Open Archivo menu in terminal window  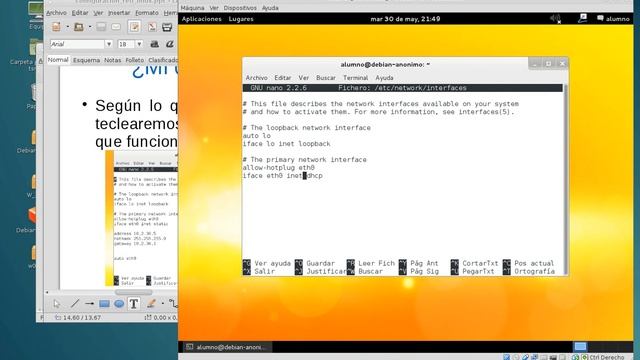[x=256, y=78]
